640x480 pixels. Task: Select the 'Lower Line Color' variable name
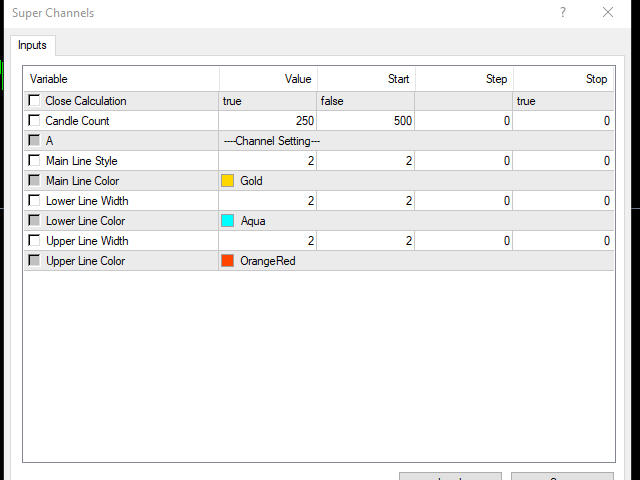85,221
